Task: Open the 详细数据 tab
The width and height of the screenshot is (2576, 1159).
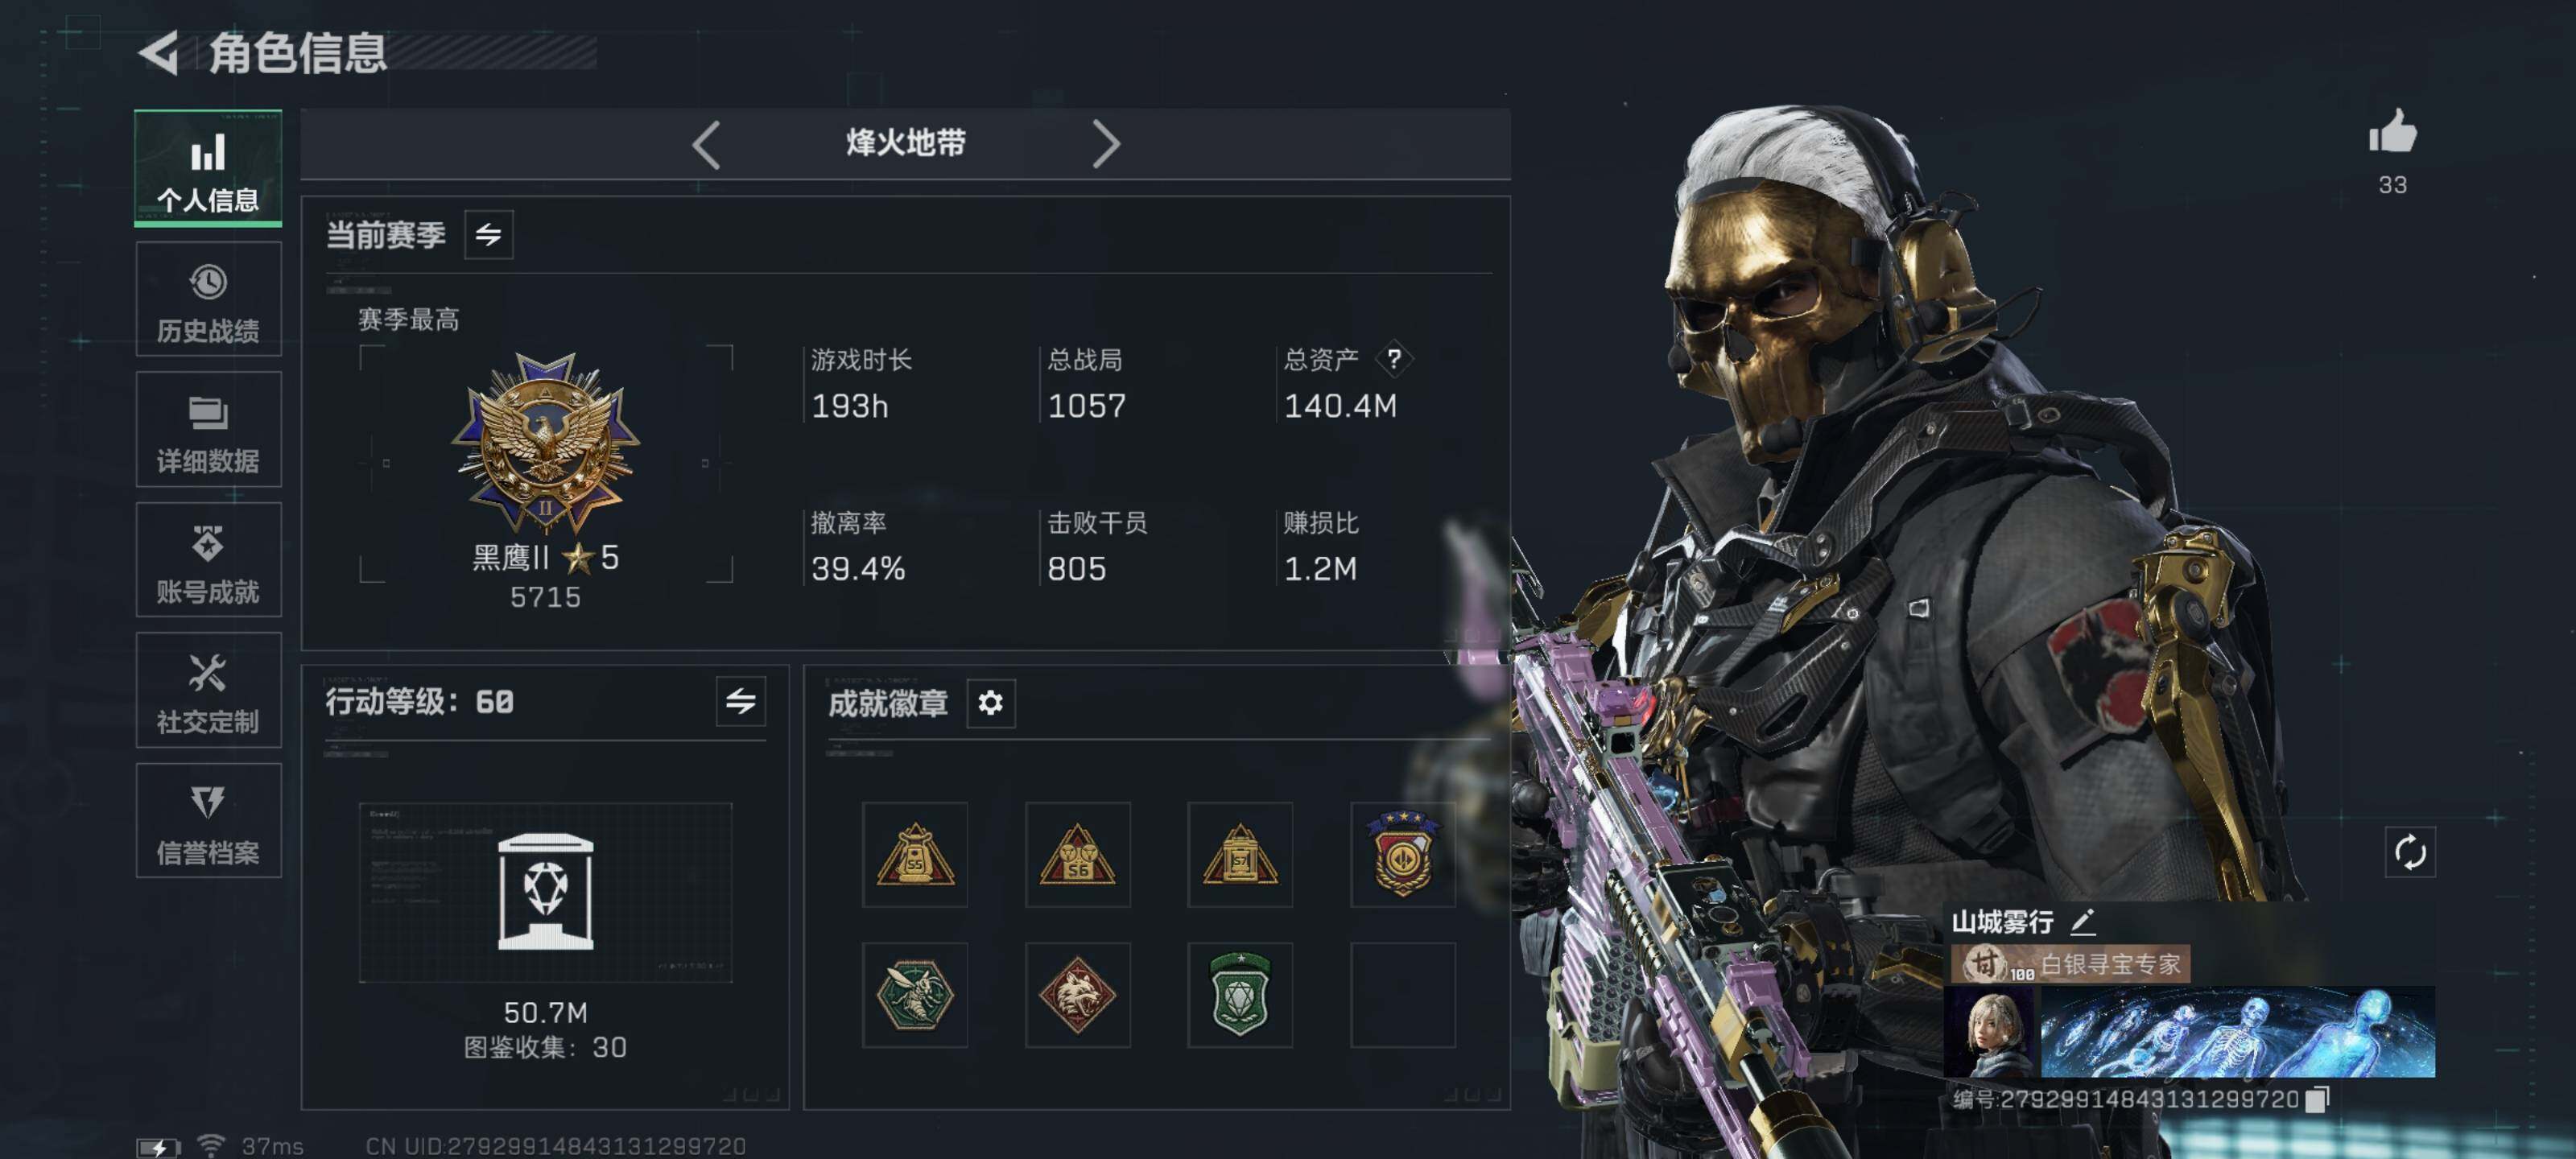Action: [208, 429]
